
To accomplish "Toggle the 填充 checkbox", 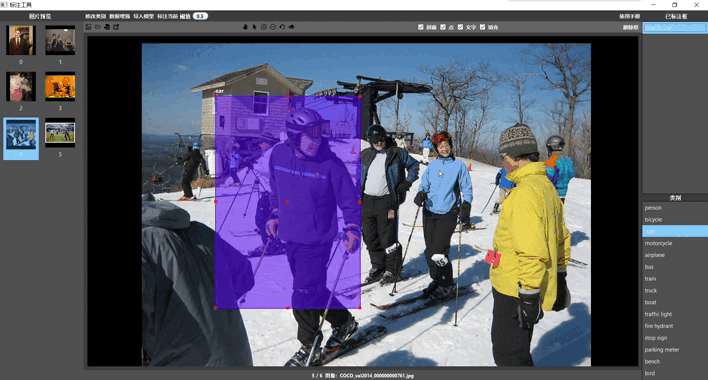I will pos(482,27).
